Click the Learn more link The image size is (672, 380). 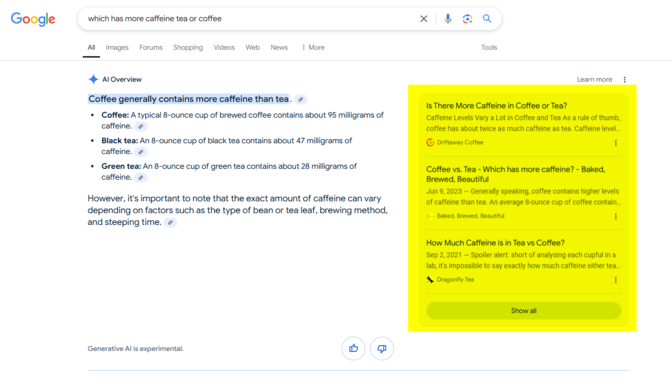click(594, 80)
